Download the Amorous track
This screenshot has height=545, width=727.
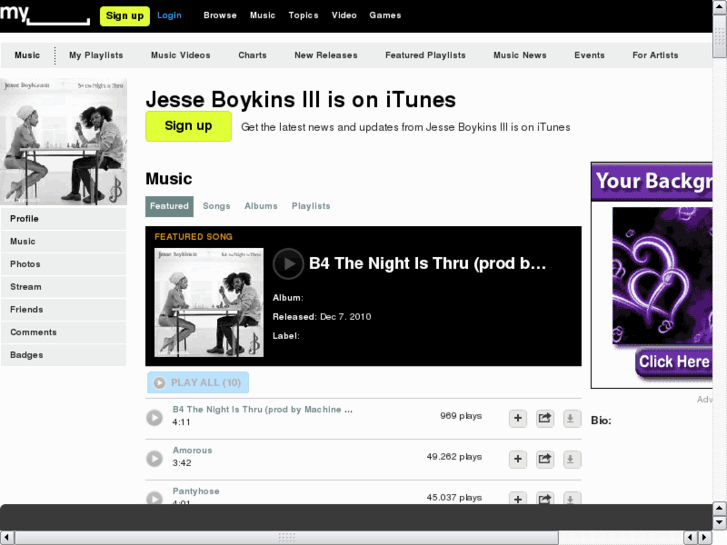click(x=572, y=459)
